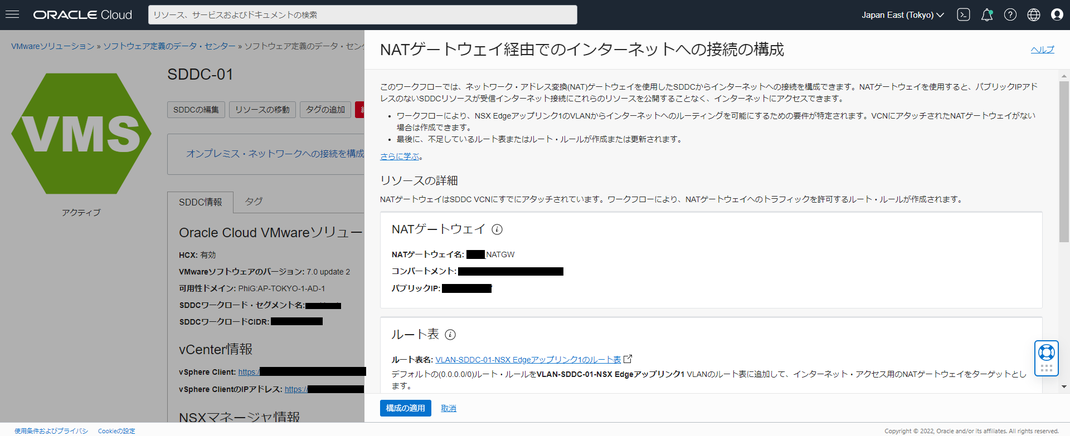The image size is (1070, 436).
Task: Click the NATゲートウェイ info icon
Action: pyautogui.click(x=497, y=229)
